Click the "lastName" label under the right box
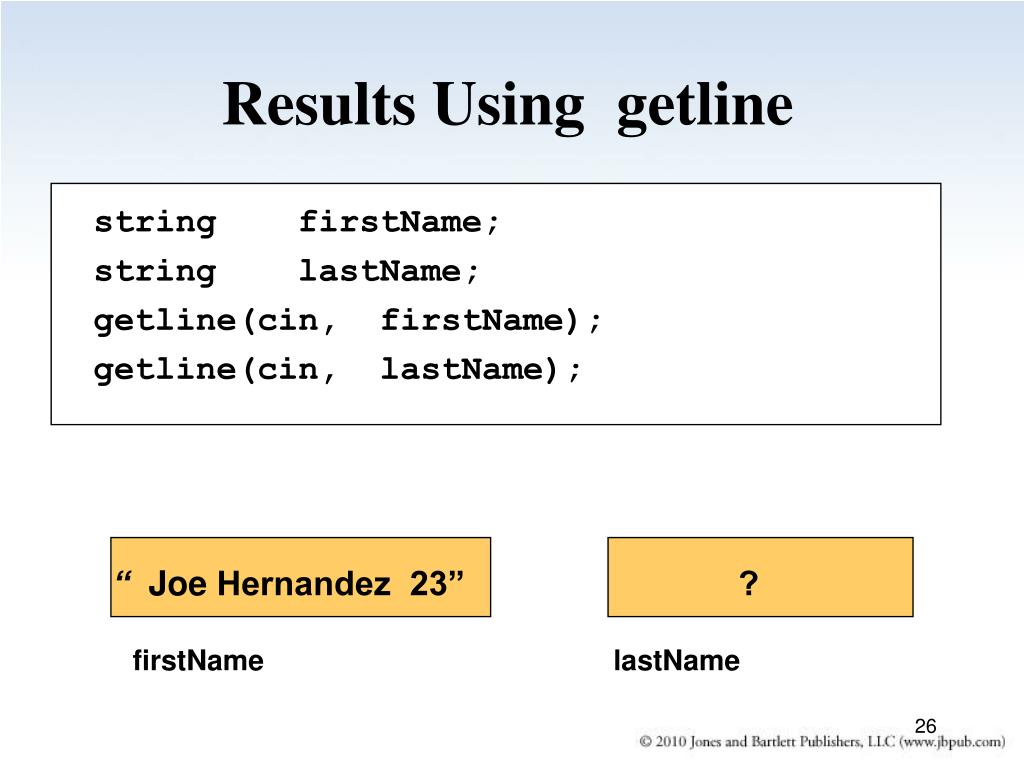The image size is (1024, 768). click(x=677, y=661)
